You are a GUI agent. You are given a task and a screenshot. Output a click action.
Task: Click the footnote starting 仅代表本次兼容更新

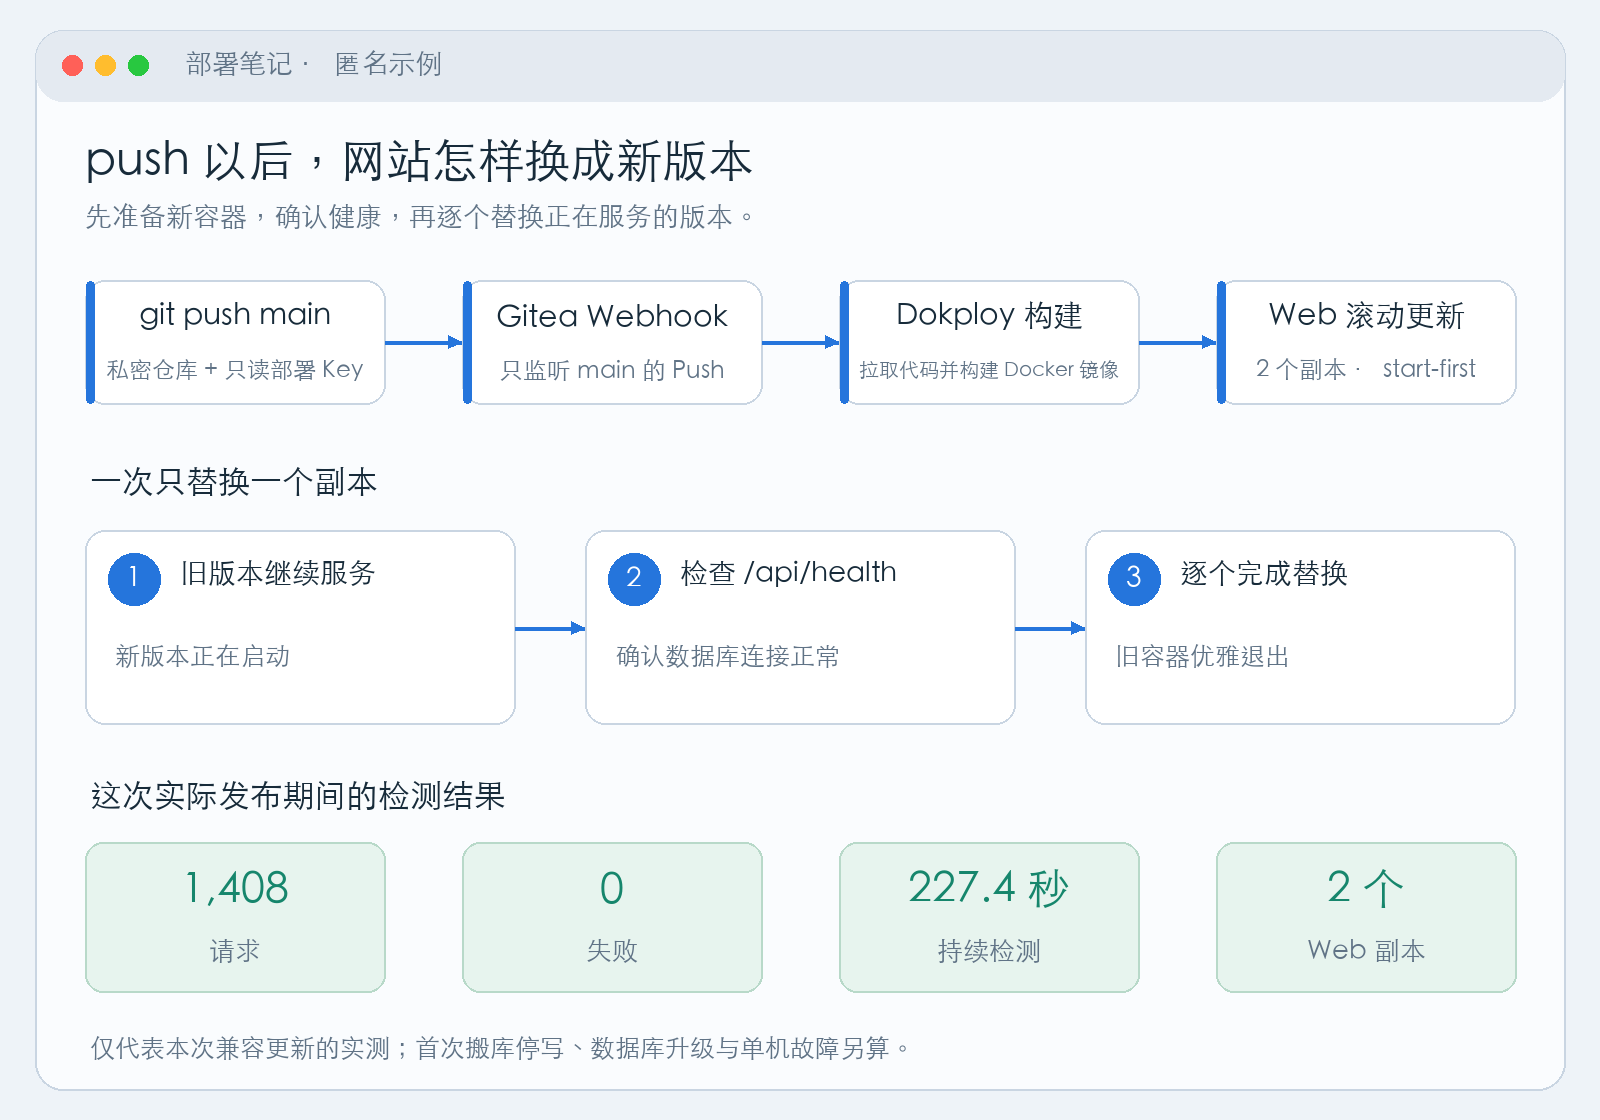[x=500, y=1048]
